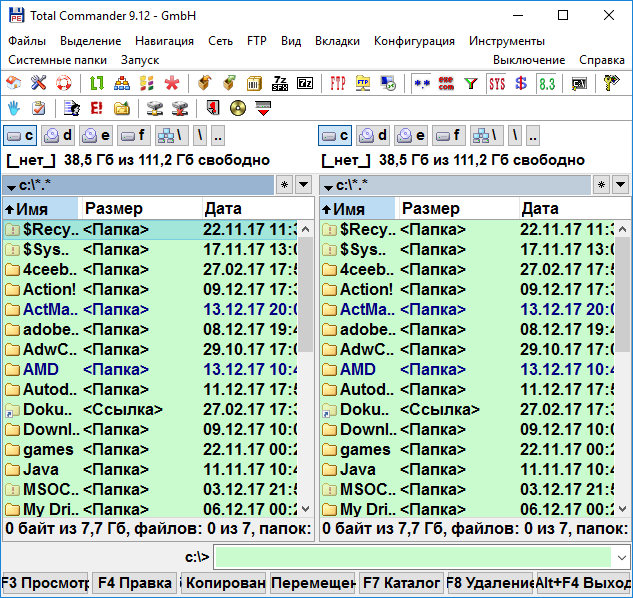The image size is (633, 598).
Task: Click the red asterisk toolbar icon
Action: click(172, 83)
